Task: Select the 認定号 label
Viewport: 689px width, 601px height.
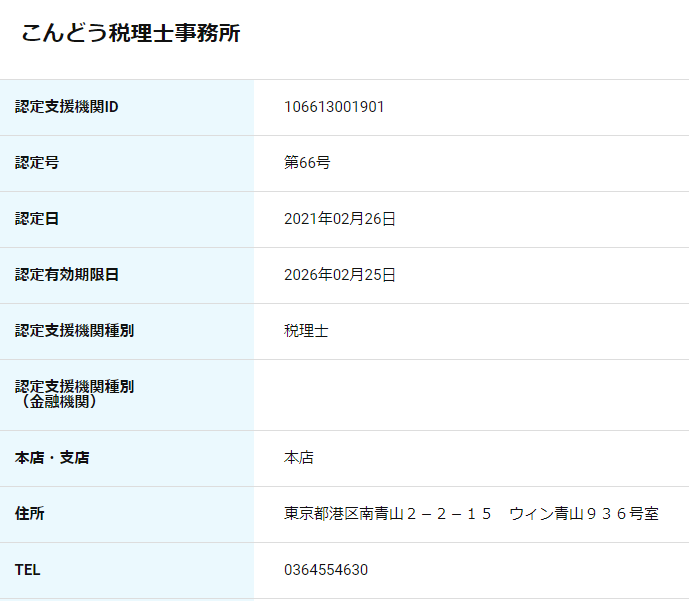Action: (37, 163)
